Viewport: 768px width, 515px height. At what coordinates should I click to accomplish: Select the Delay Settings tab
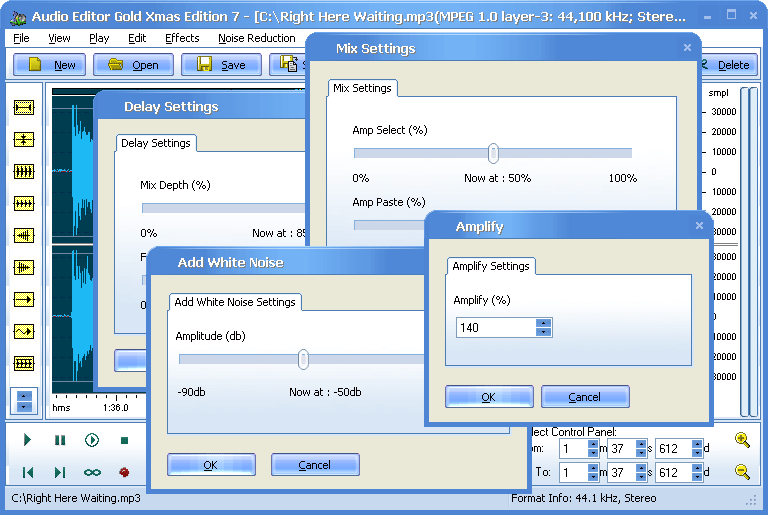pos(156,143)
